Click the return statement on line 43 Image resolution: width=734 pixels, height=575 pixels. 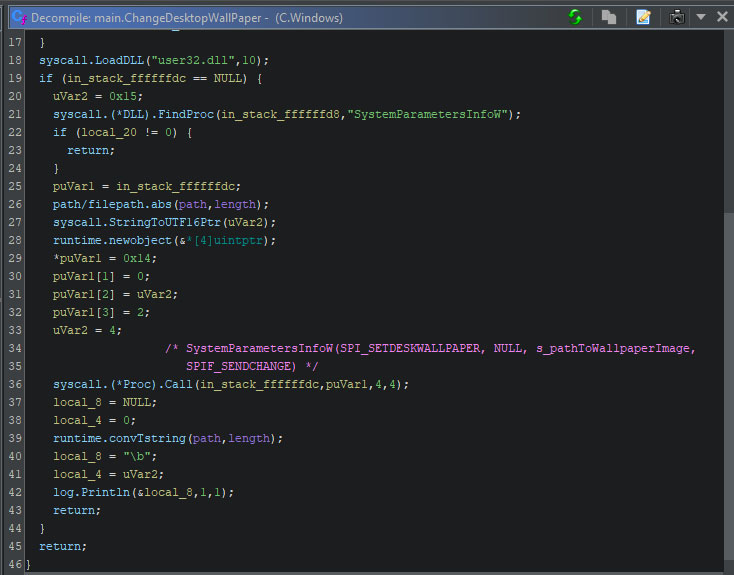click(77, 510)
